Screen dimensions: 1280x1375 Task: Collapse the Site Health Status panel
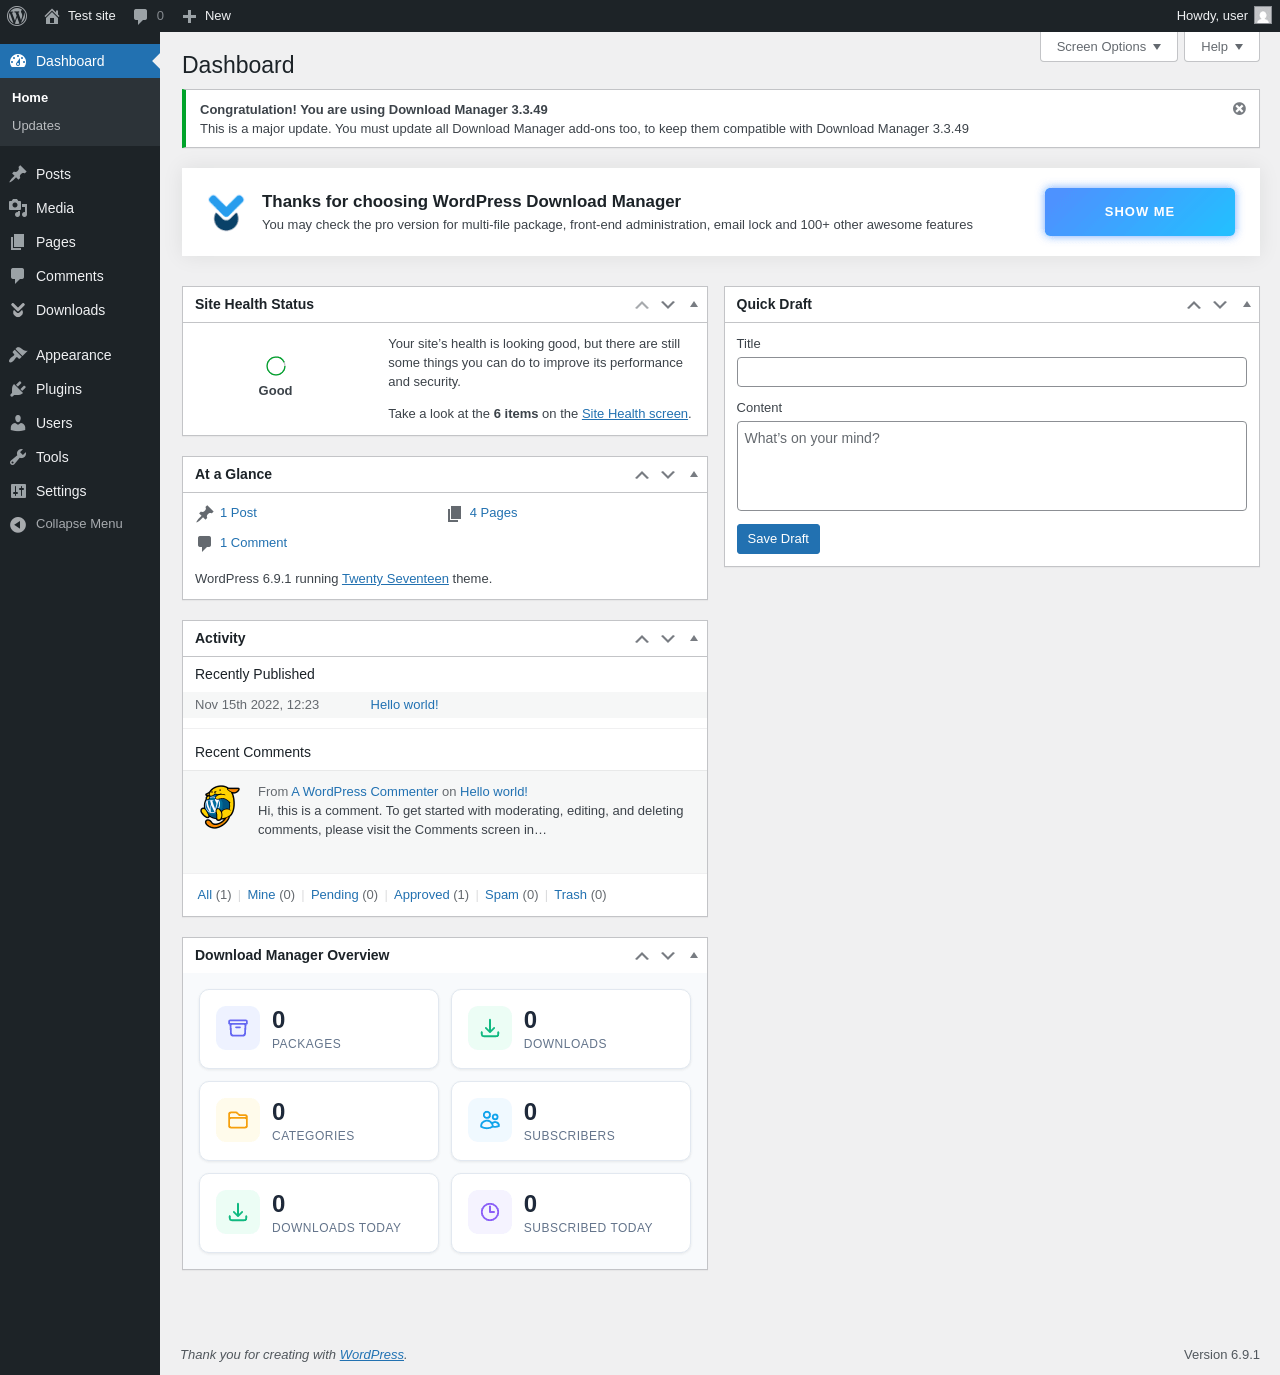pos(694,304)
